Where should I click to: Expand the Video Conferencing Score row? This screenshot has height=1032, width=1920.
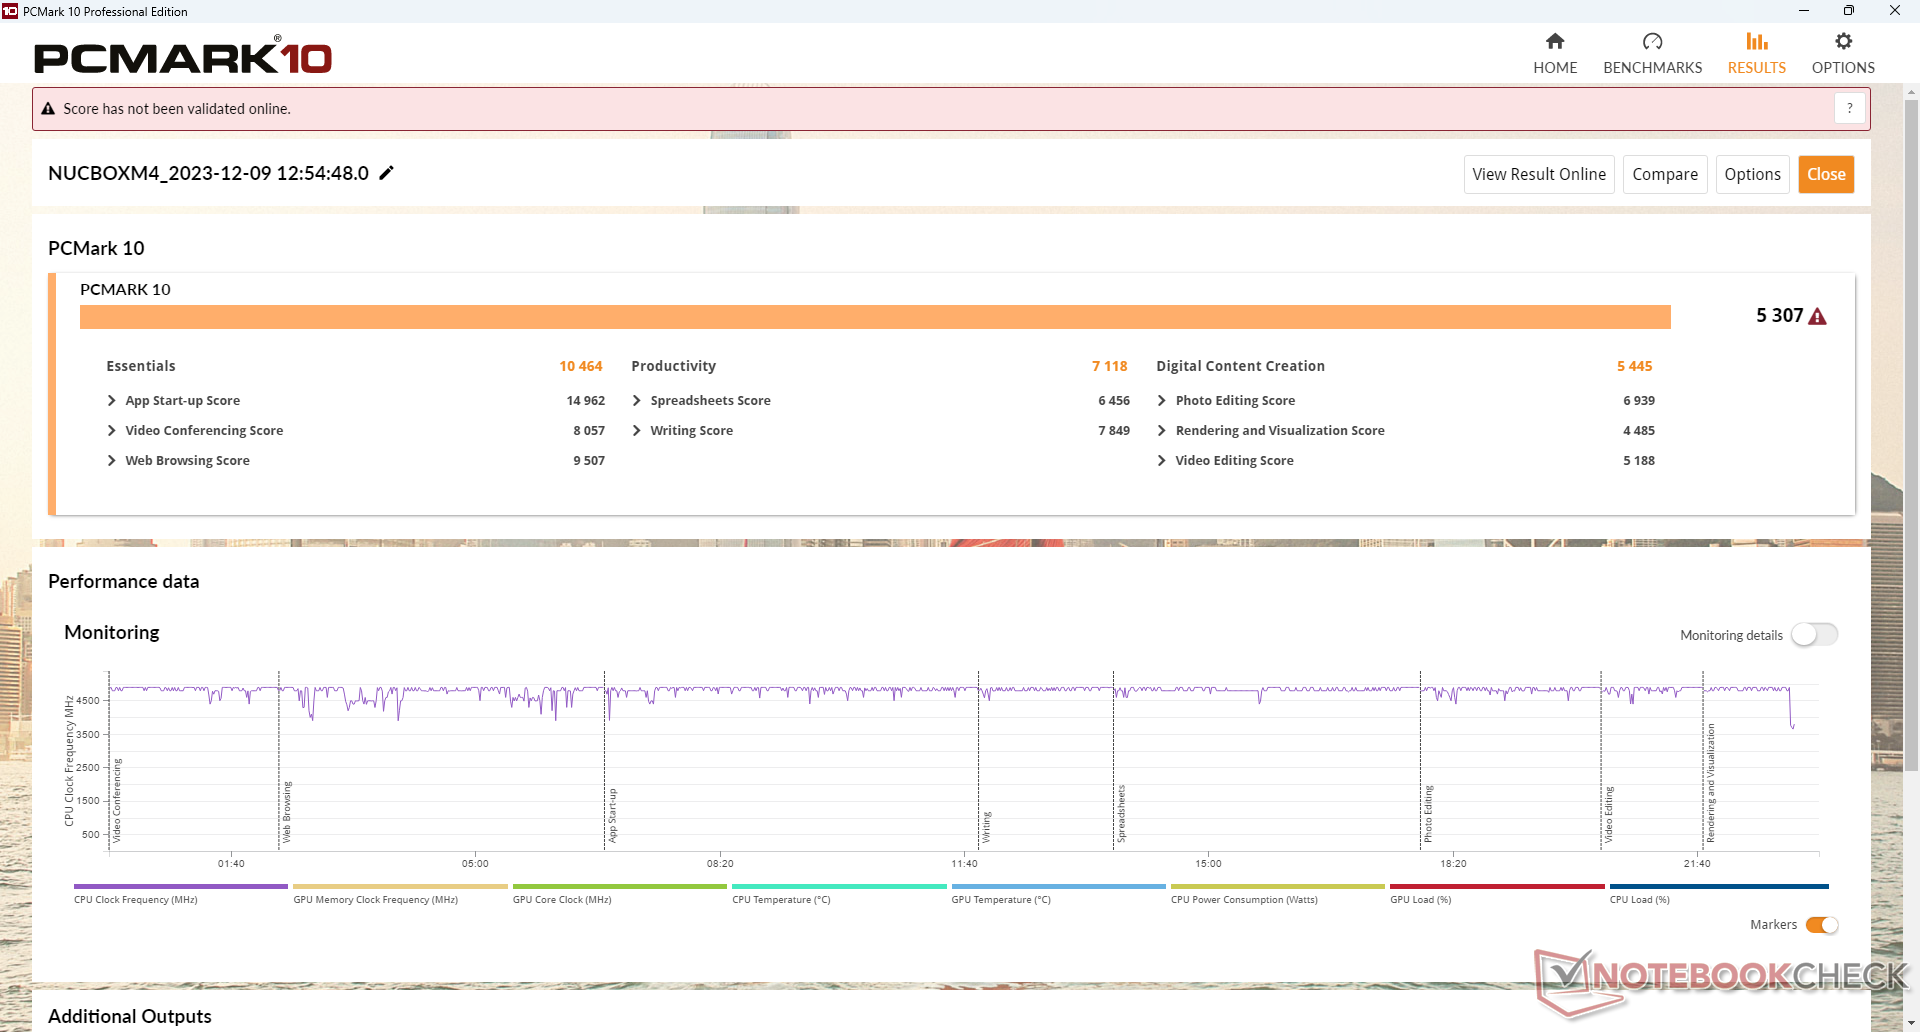pos(111,431)
